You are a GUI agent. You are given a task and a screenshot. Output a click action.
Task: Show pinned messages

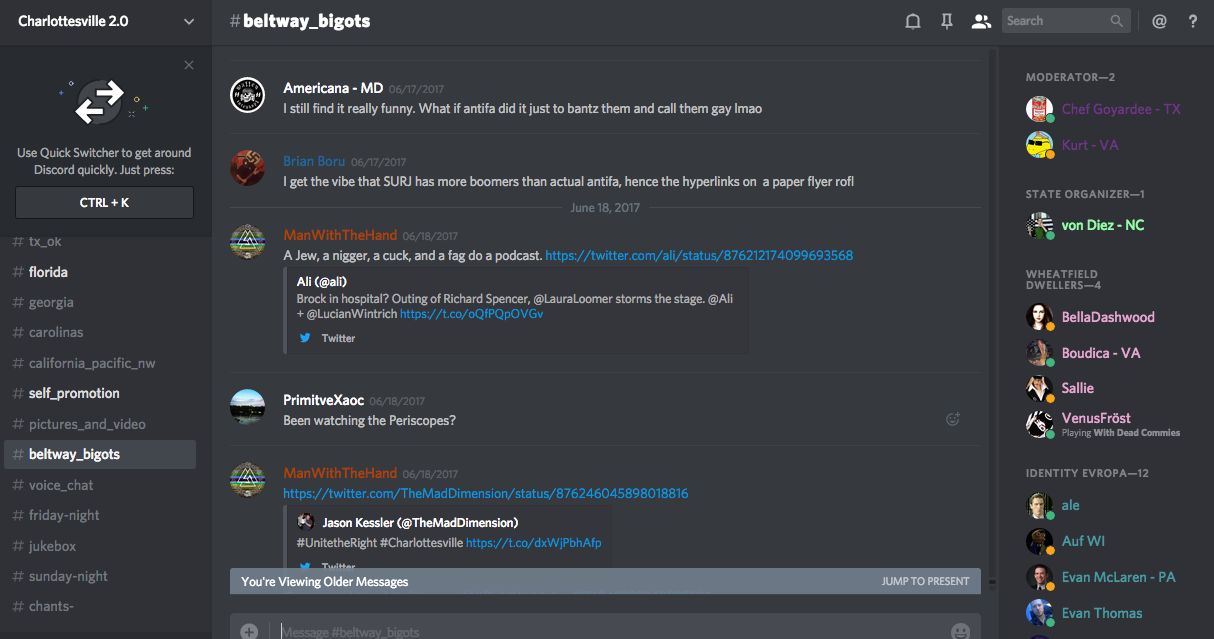tap(946, 21)
